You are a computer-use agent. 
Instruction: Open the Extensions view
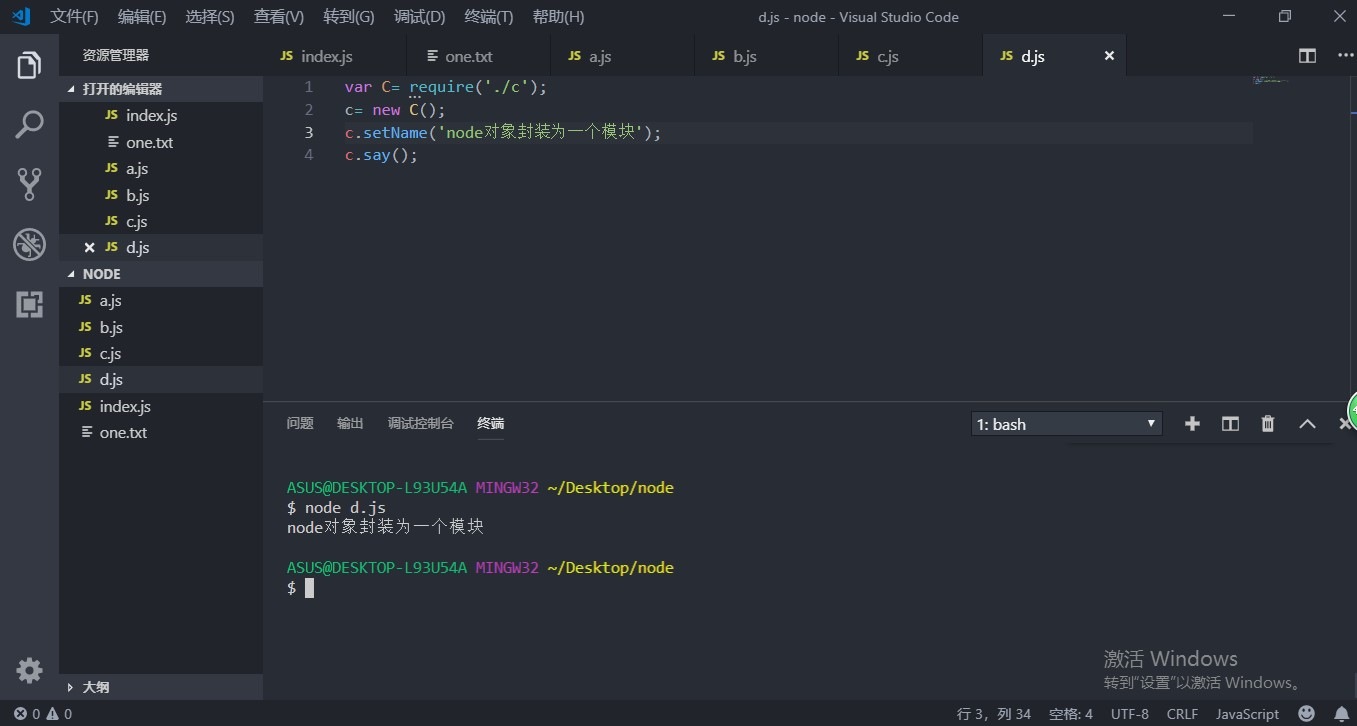(29, 304)
